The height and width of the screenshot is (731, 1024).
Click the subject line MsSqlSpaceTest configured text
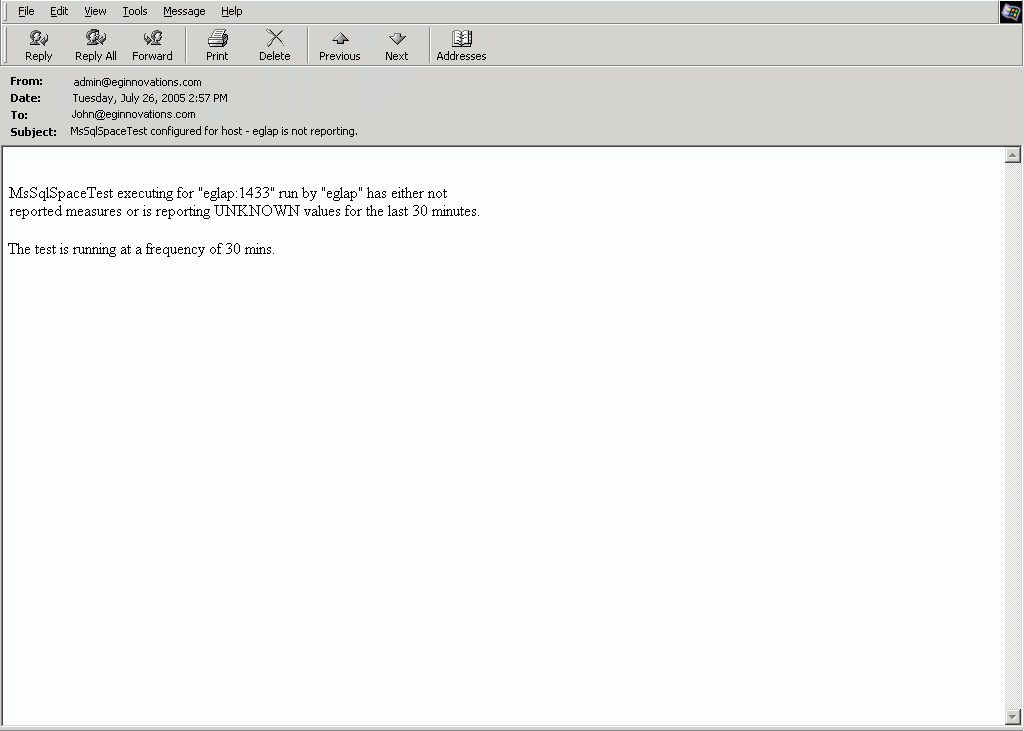(x=214, y=131)
